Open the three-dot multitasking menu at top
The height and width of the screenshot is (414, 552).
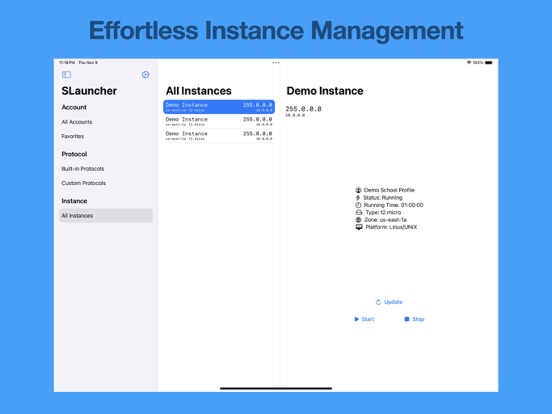point(276,63)
